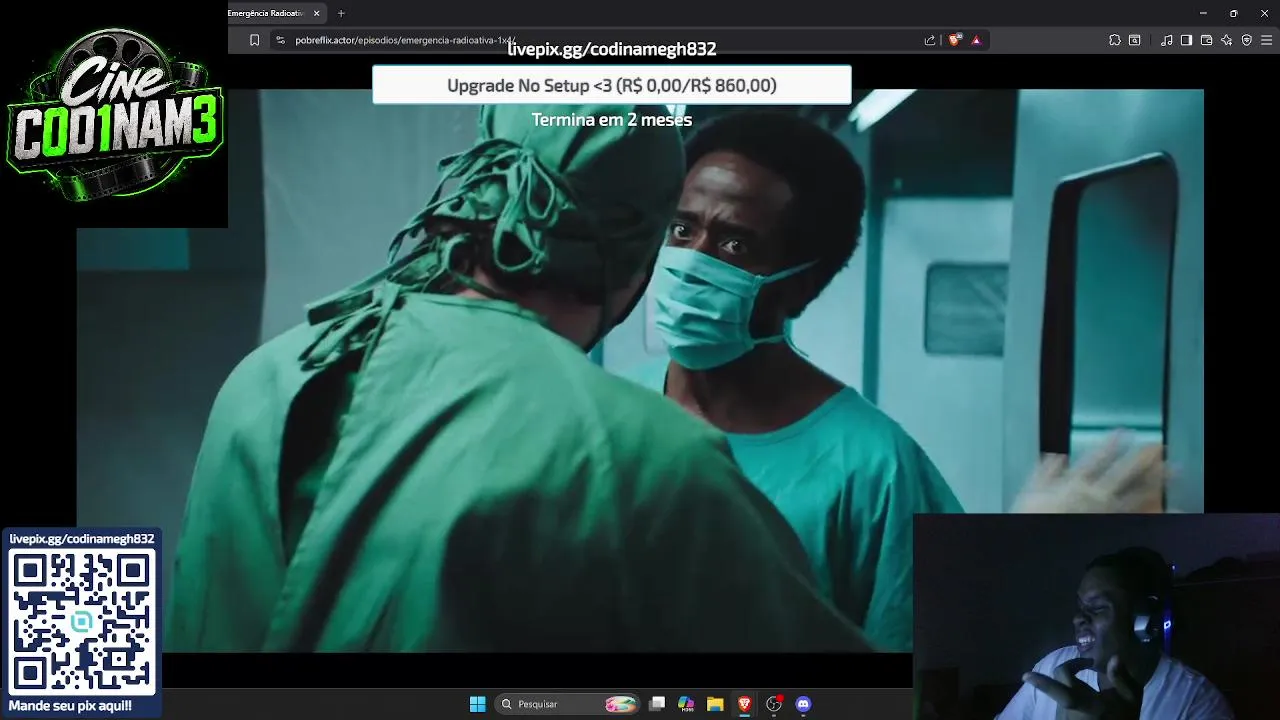Open File Explorer from taskbar
The height and width of the screenshot is (720, 1280).
[715, 704]
